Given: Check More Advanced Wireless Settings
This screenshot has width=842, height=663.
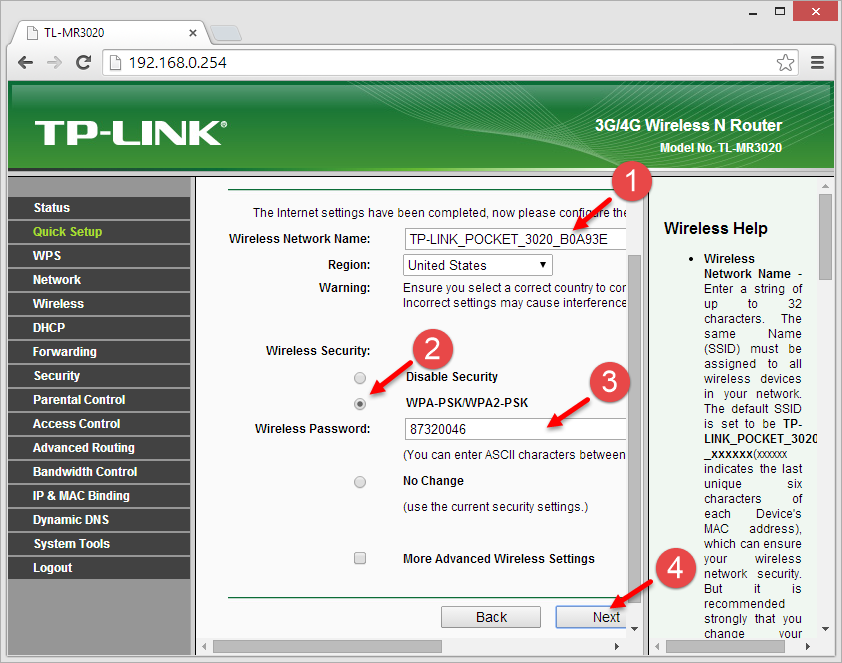Looking at the screenshot, I should click(x=360, y=558).
